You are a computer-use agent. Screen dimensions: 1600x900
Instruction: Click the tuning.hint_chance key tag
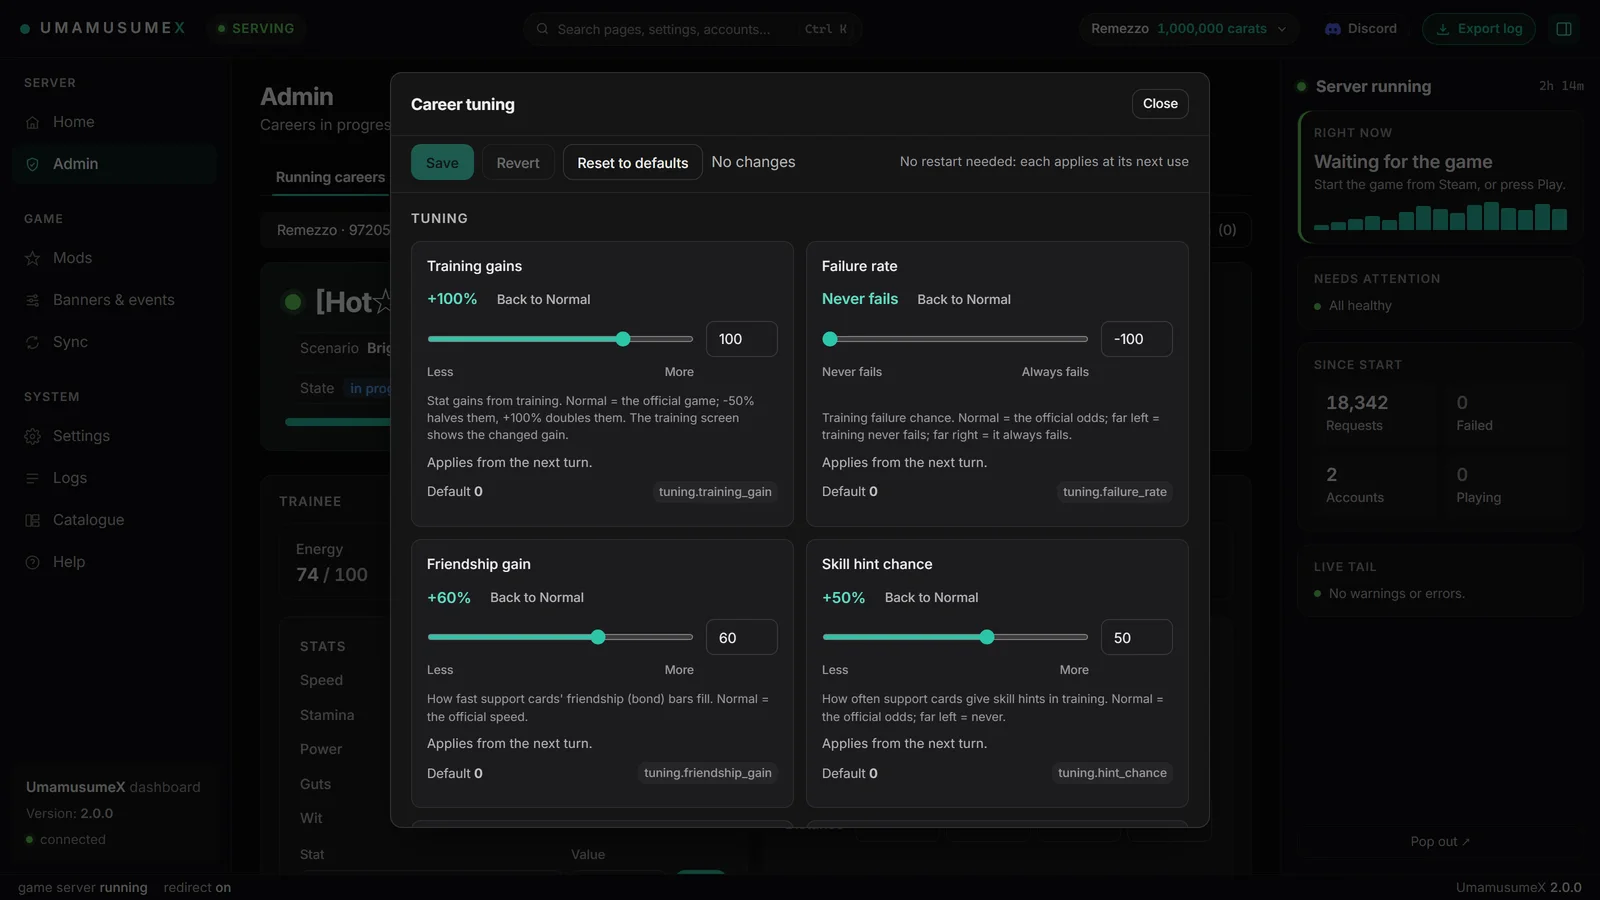tap(1112, 773)
